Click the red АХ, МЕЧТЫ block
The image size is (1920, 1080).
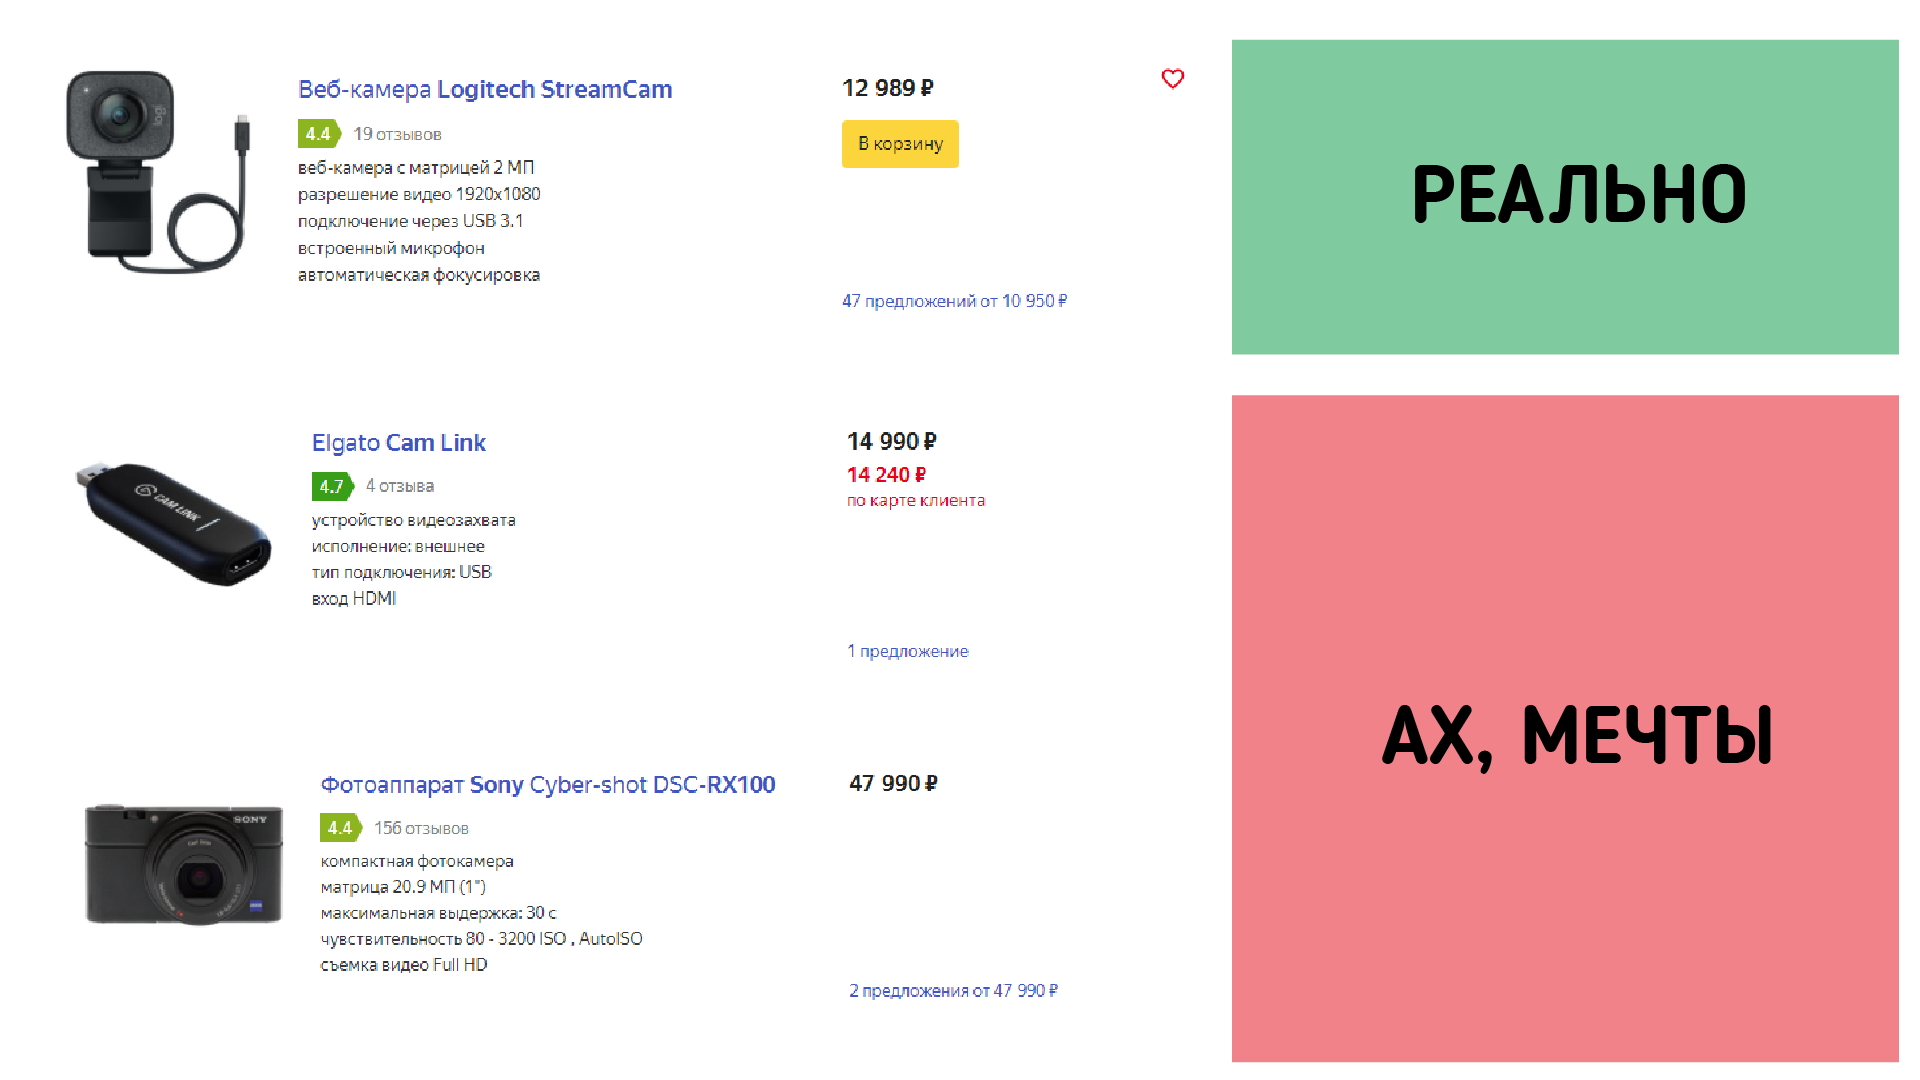1565,728
